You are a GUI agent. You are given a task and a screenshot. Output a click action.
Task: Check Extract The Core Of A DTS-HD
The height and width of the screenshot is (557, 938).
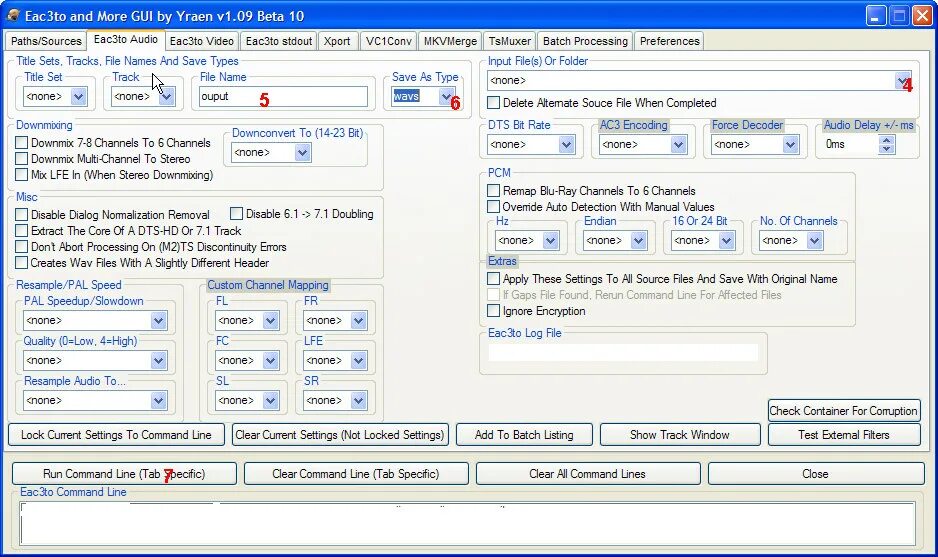[22, 230]
